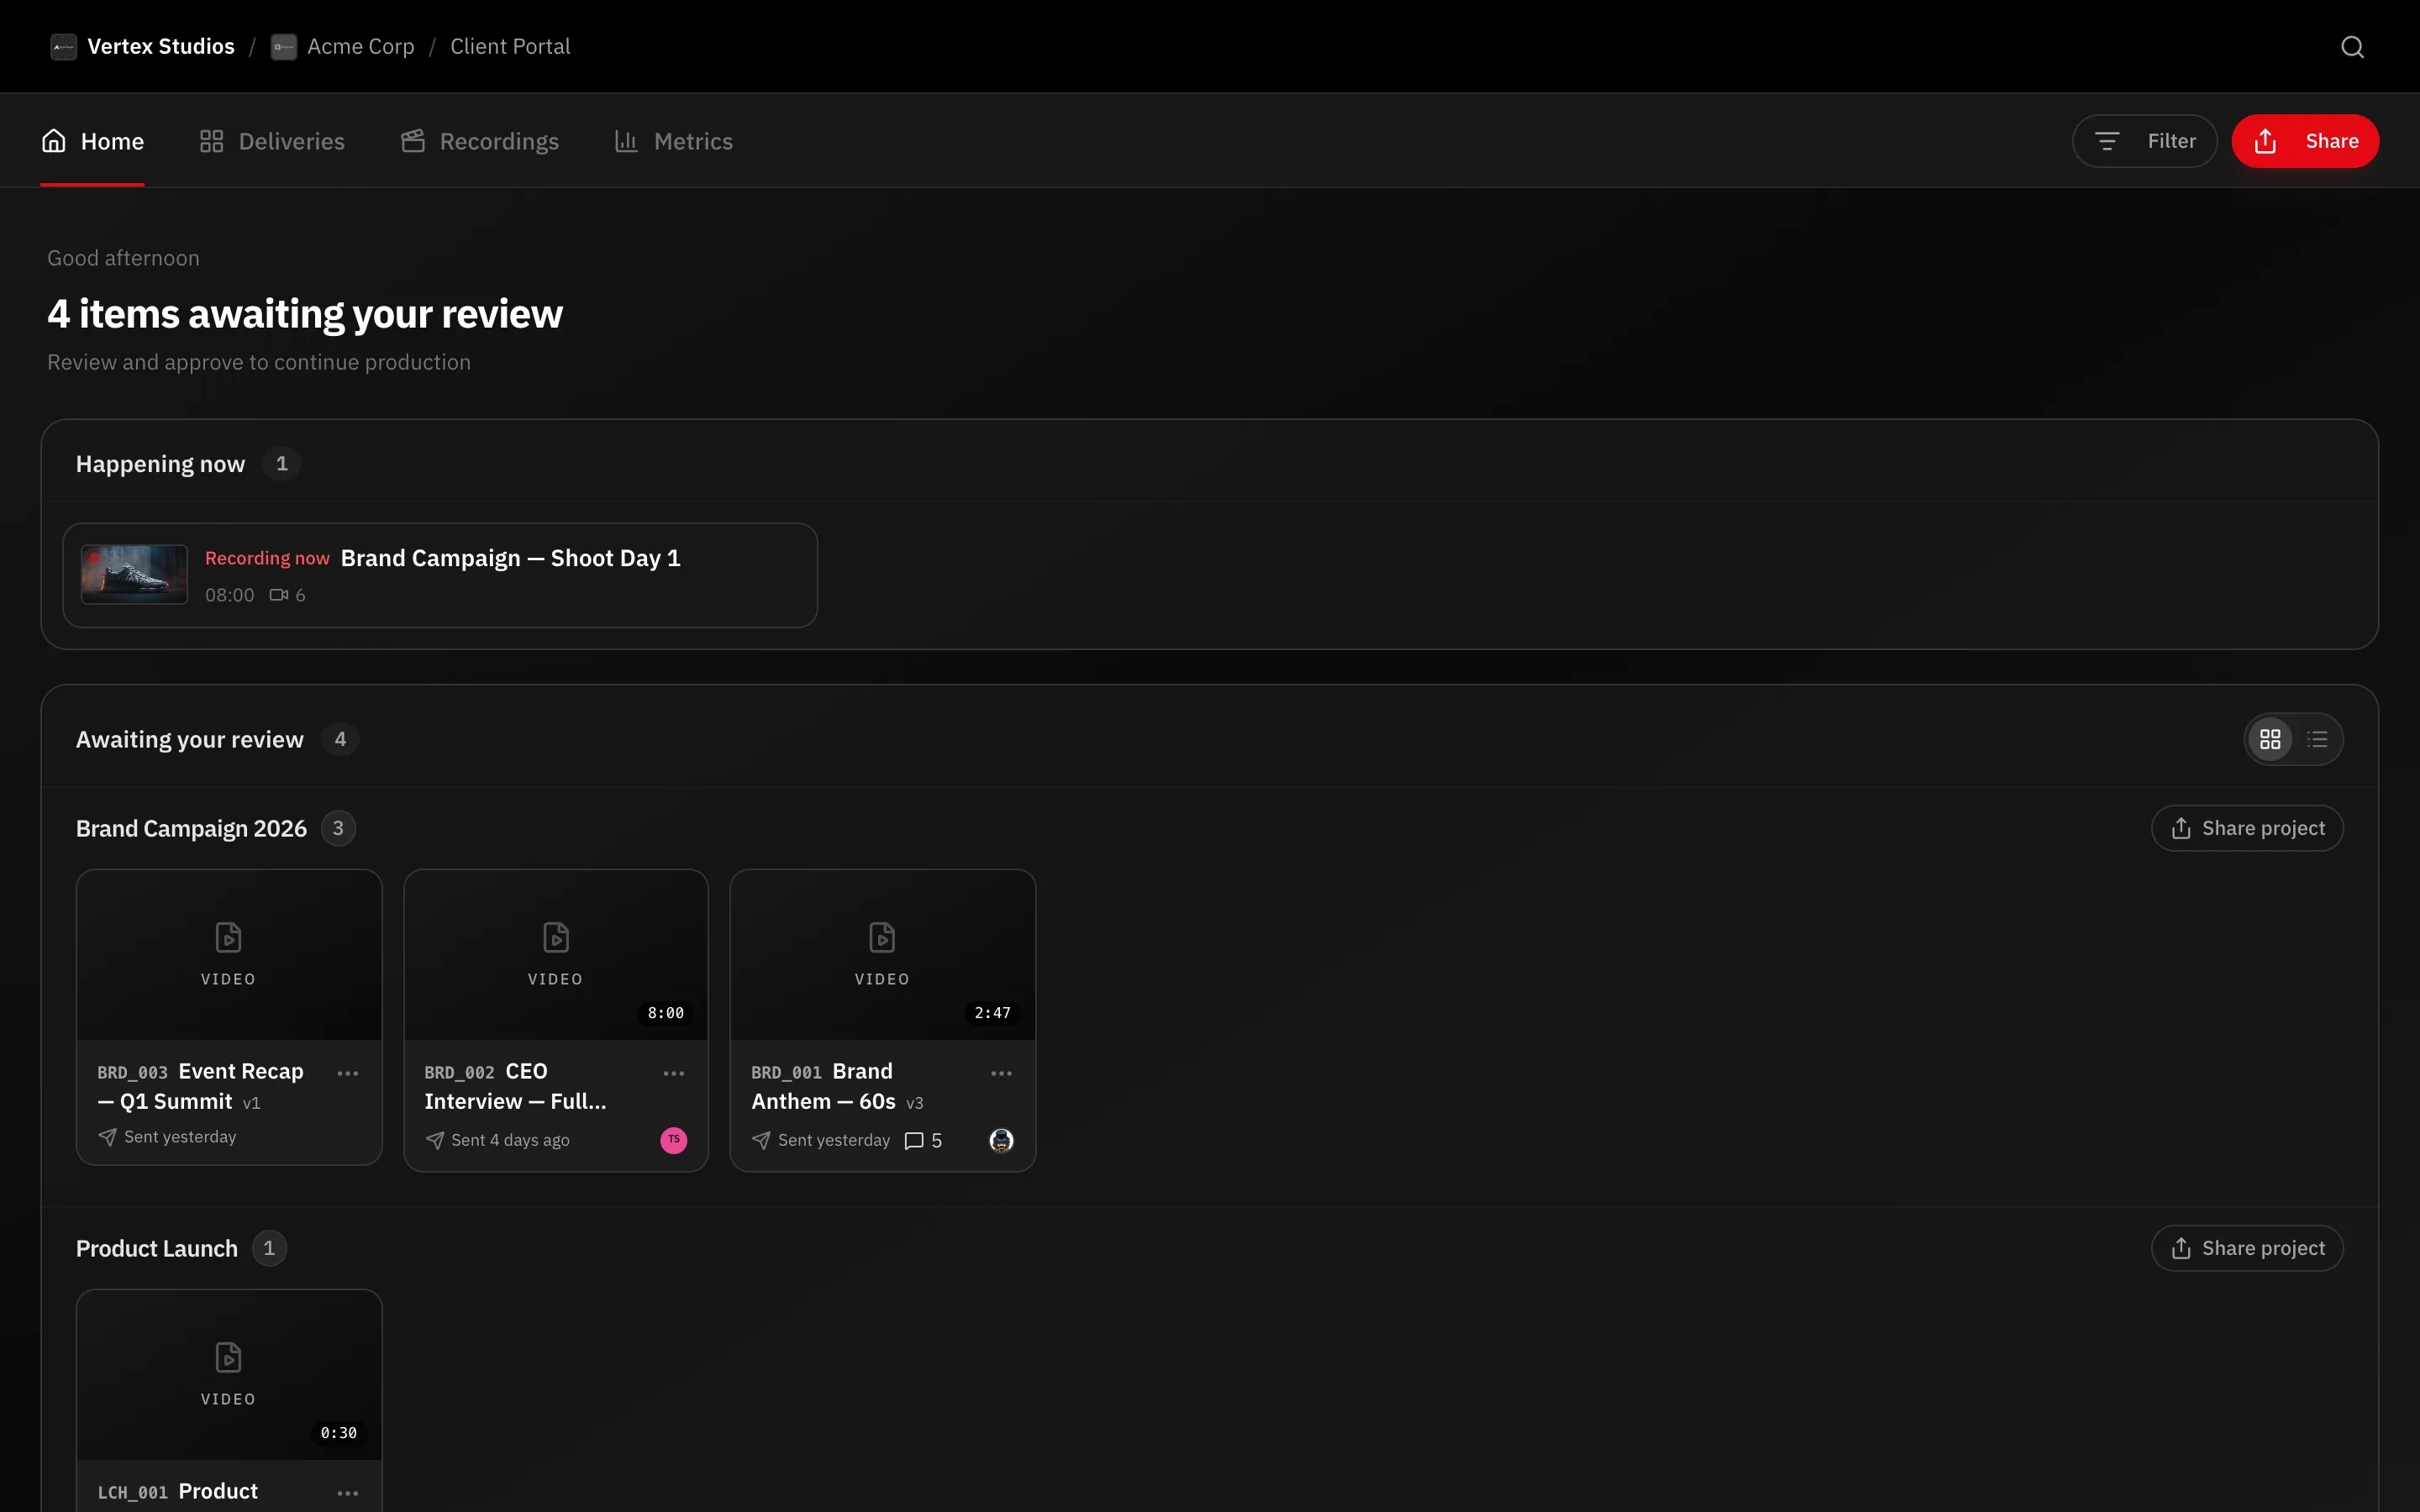
Task: Click the TS avatar on CEO Interview card
Action: pos(674,1140)
